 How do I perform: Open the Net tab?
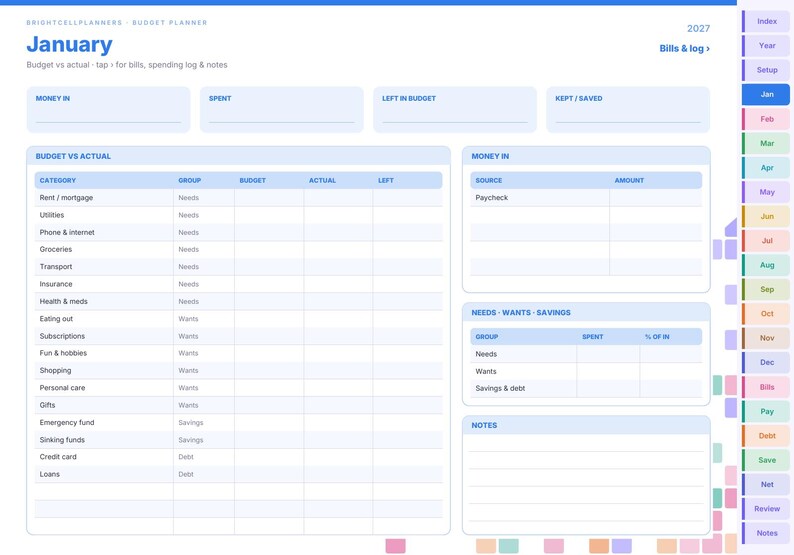(x=766, y=484)
